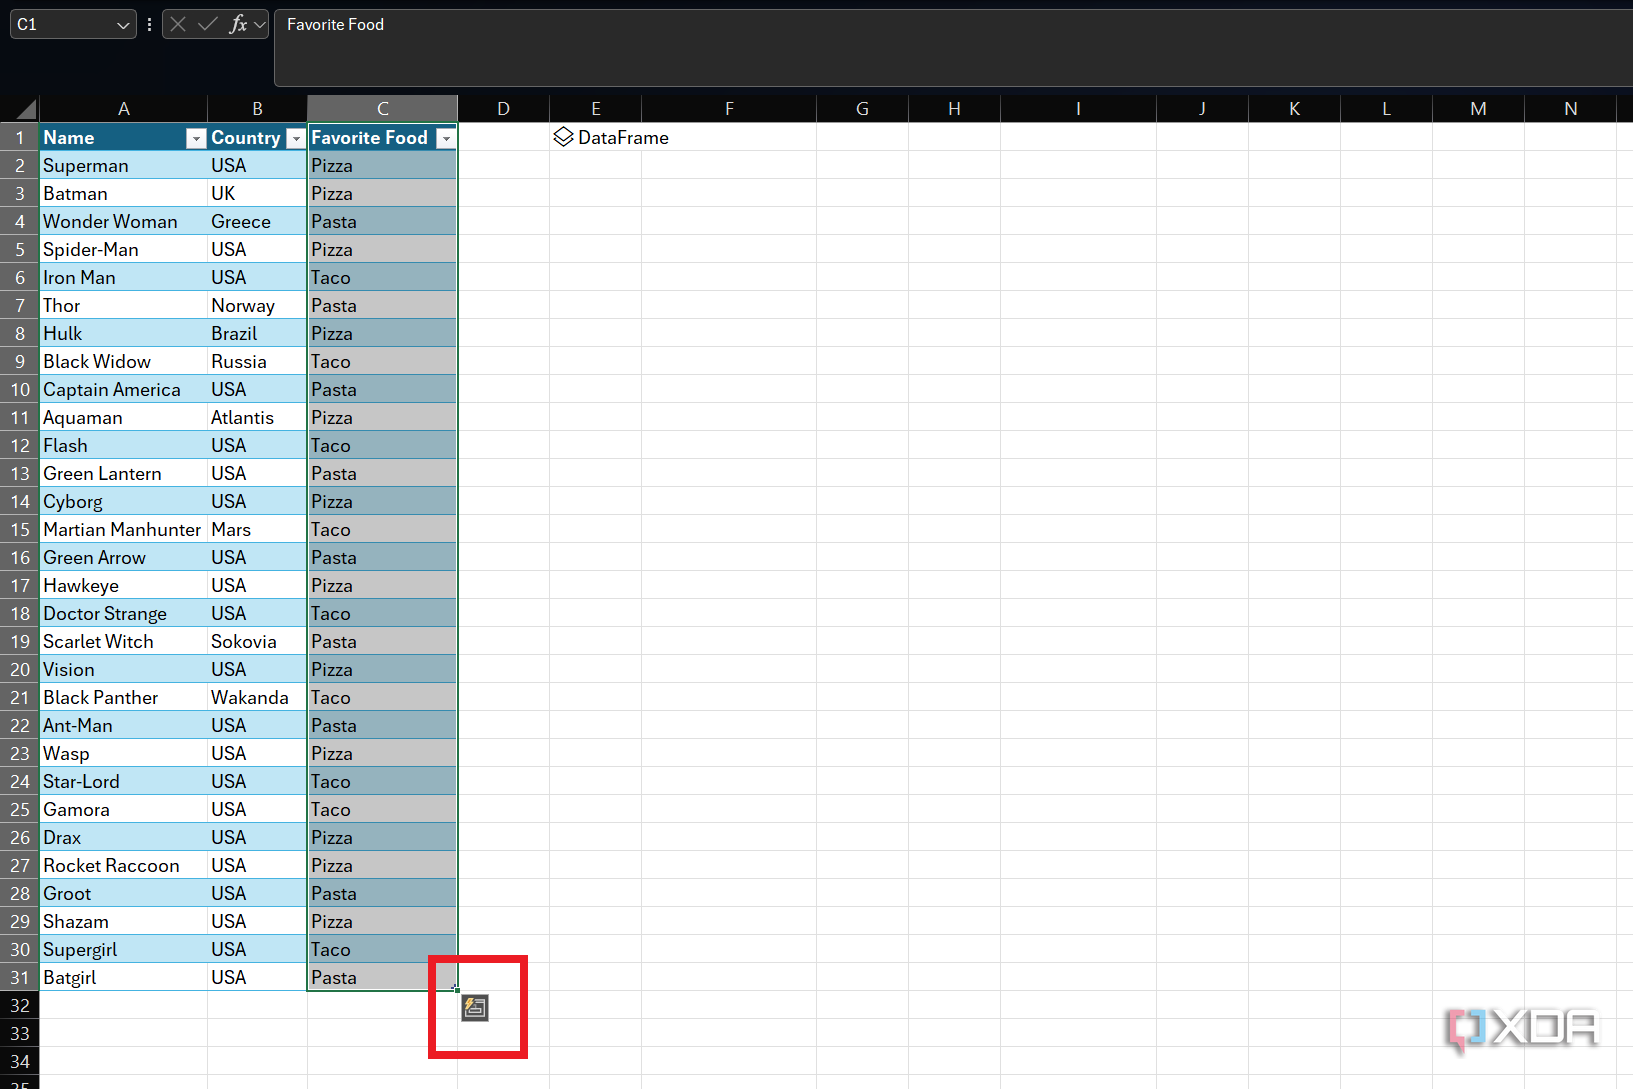Click the Cancel X icon in formula bar
The image size is (1633, 1089).
coord(178,24)
